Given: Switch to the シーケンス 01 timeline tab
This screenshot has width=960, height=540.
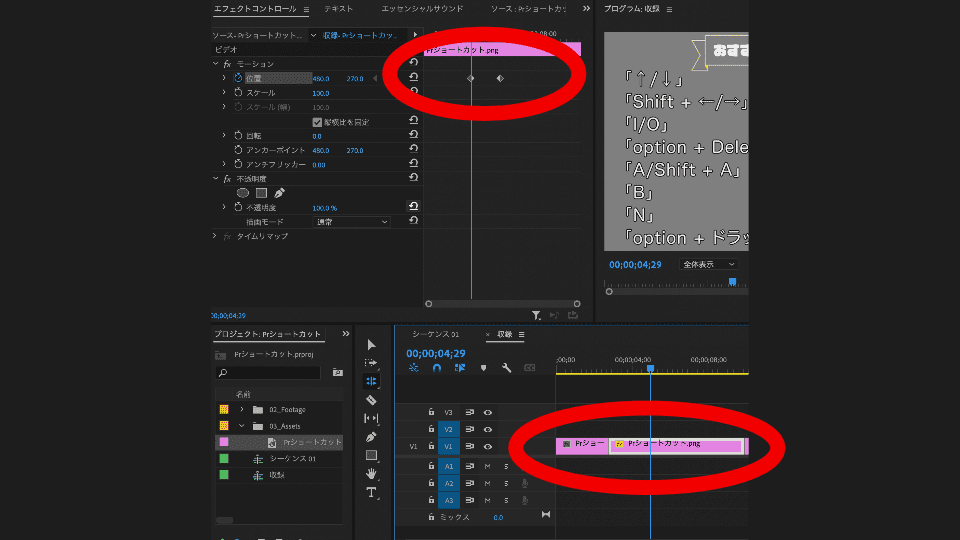Looking at the screenshot, I should pos(435,334).
